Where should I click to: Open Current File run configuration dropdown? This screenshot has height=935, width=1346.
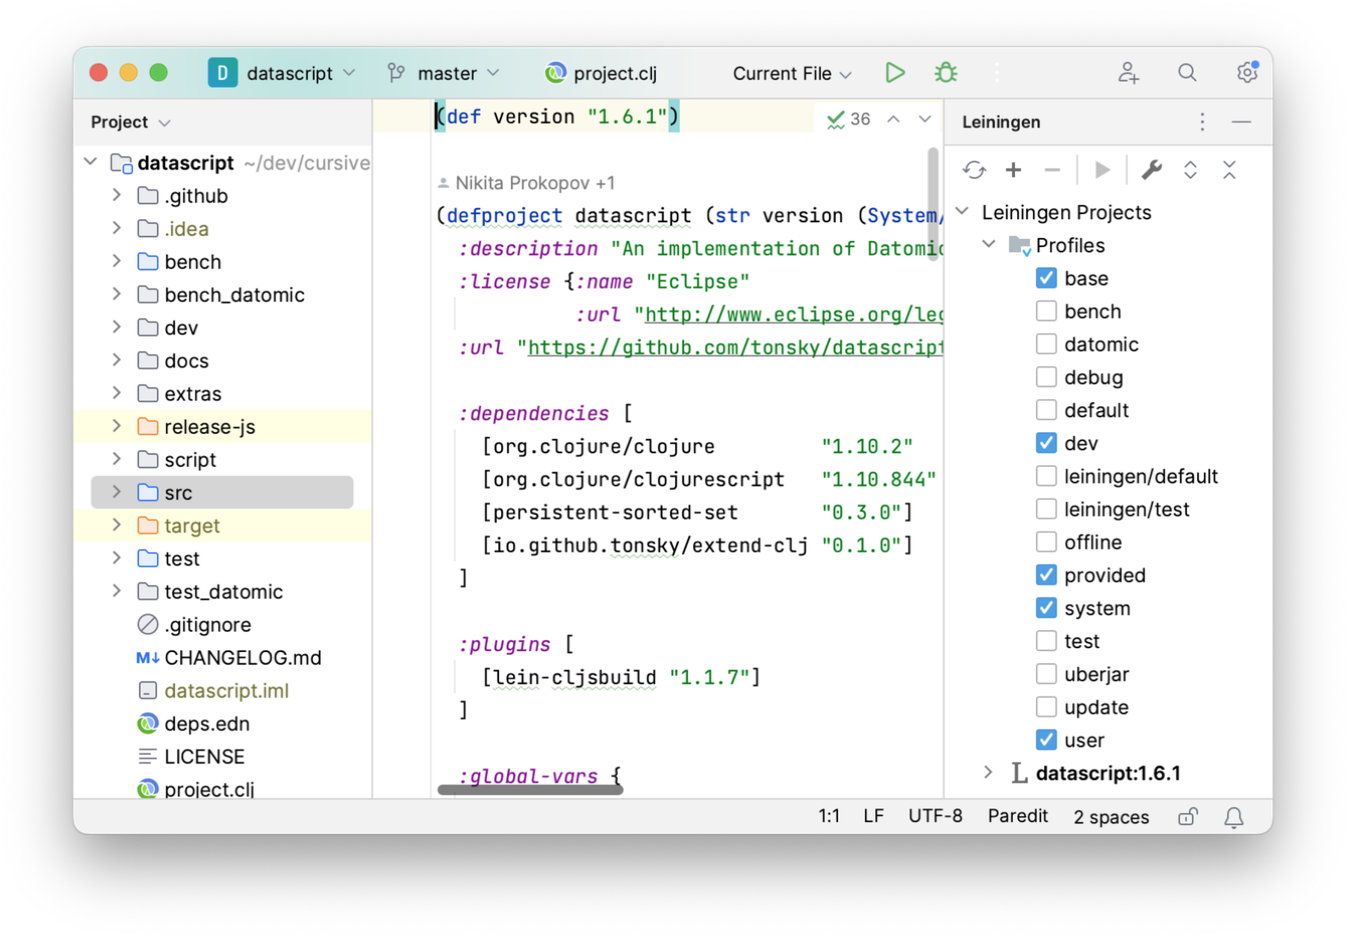791,73
